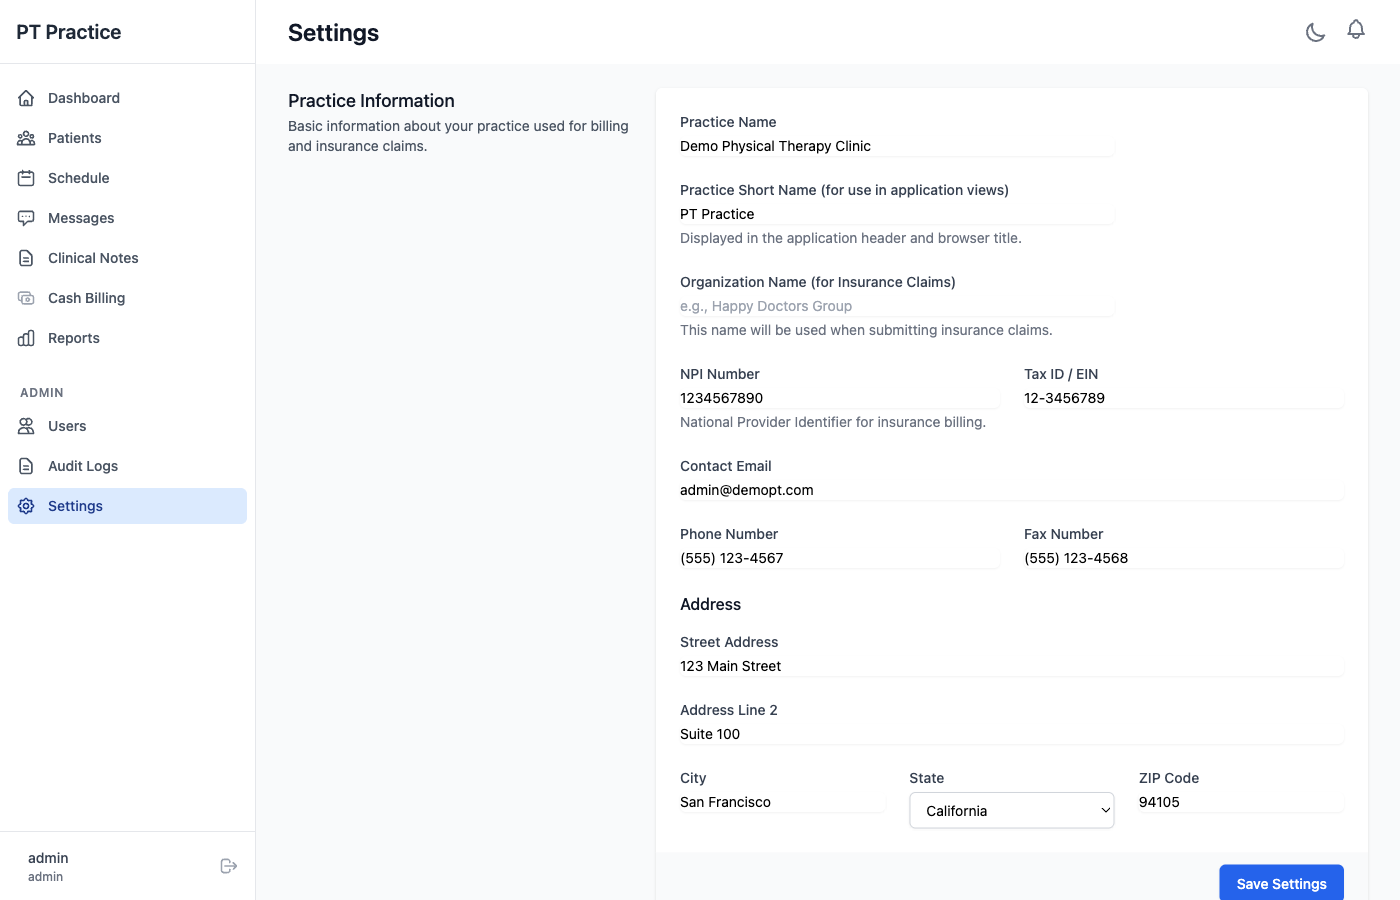The height and width of the screenshot is (900, 1400).
Task: Click the ZIP Code field
Action: [x=1240, y=802]
